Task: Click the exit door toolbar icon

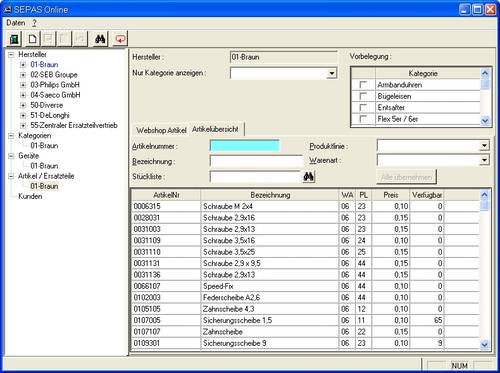Action: pos(14,39)
